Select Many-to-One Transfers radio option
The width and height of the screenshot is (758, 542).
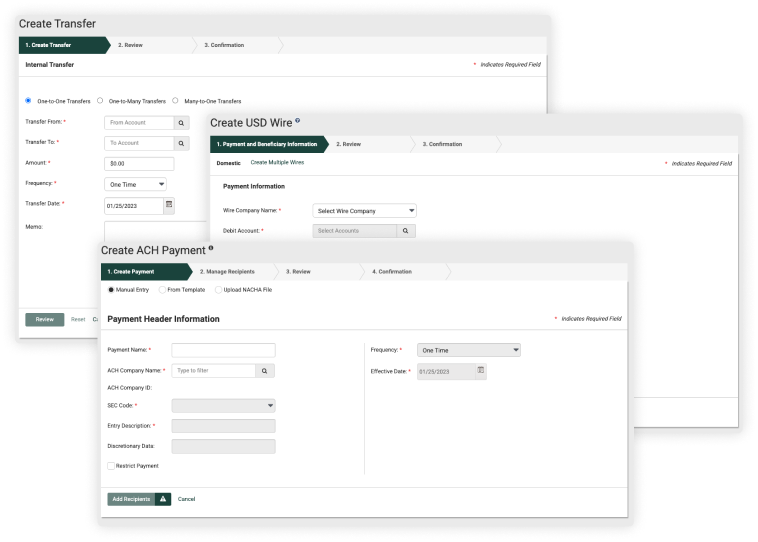tap(176, 101)
